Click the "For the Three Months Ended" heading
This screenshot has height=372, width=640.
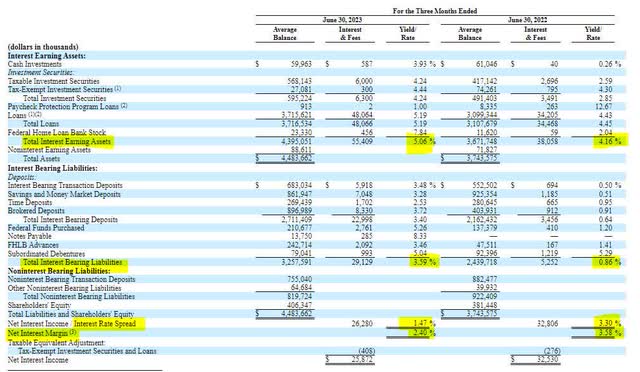[x=435, y=11]
